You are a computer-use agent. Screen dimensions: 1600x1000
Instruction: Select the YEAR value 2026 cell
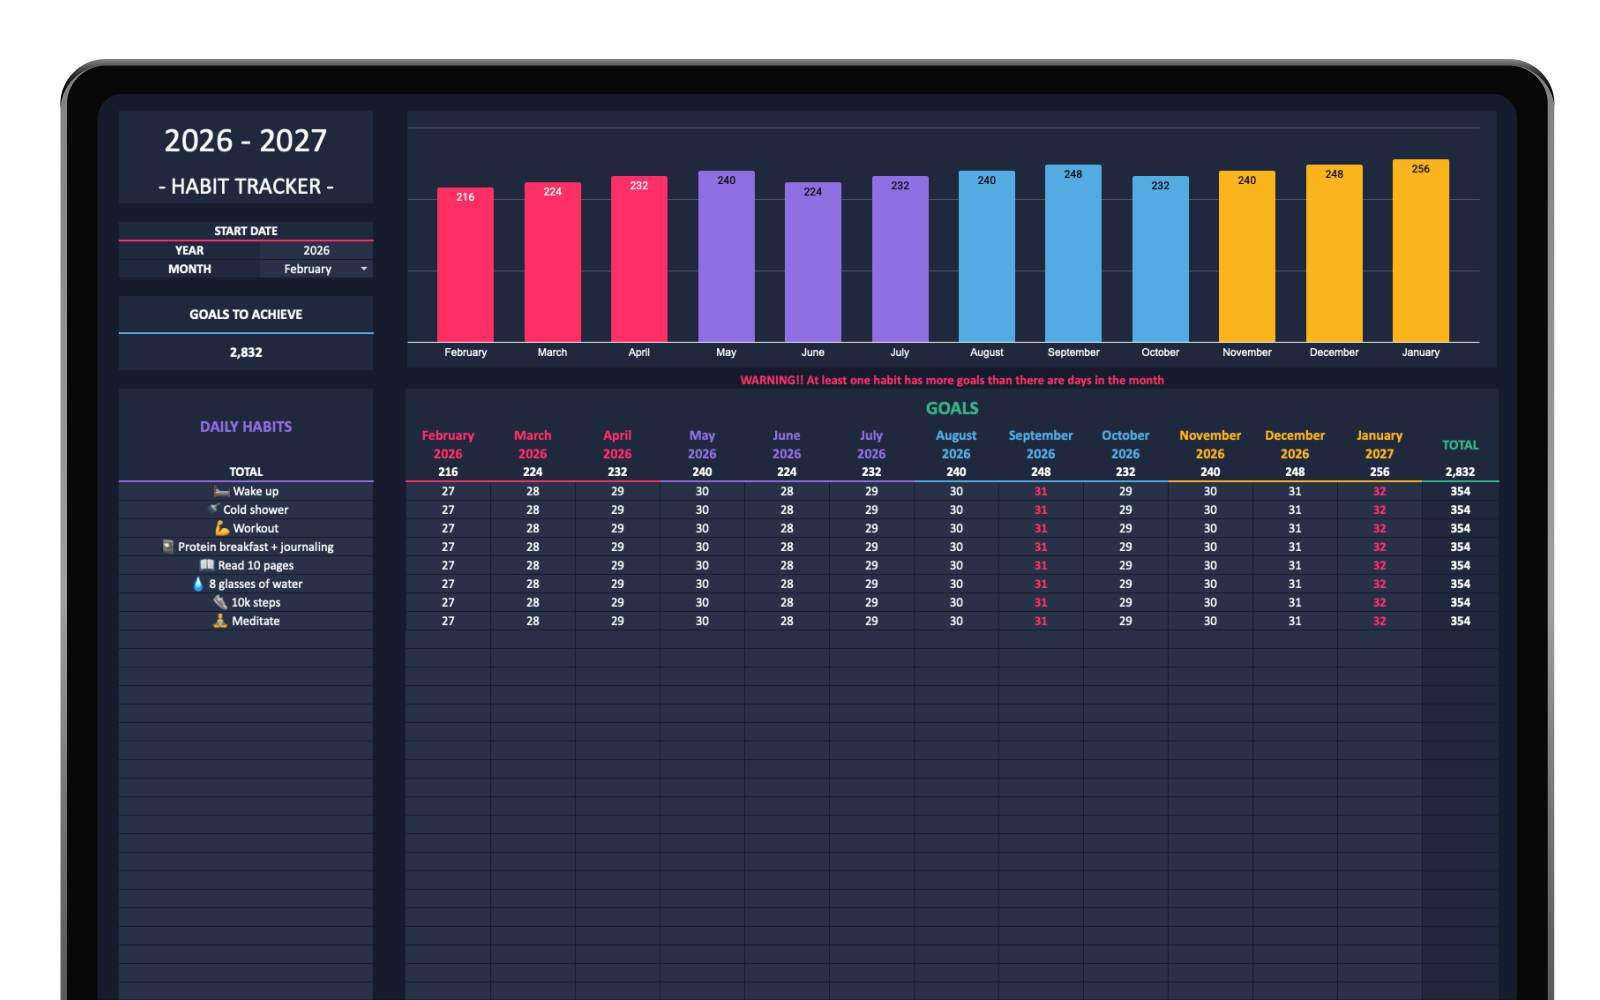point(316,250)
